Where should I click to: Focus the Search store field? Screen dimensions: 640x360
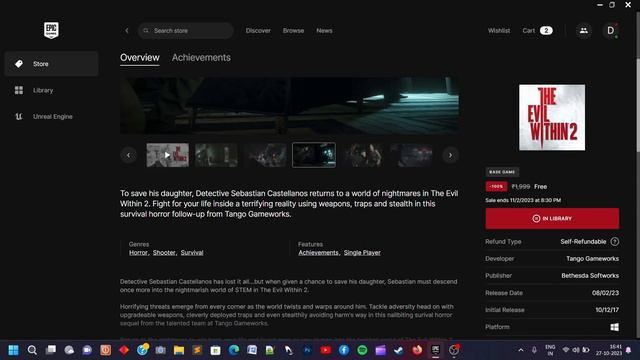click(x=186, y=31)
